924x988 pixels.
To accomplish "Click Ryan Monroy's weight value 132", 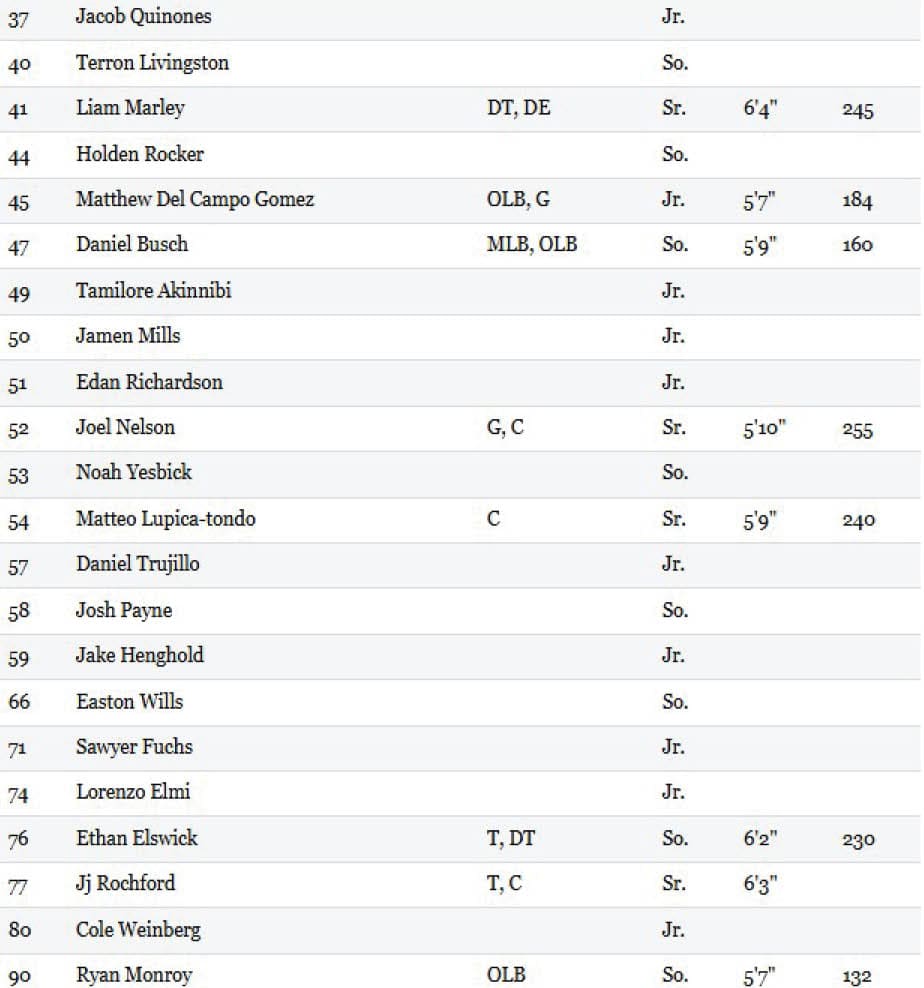I will pyautogui.click(x=857, y=977).
